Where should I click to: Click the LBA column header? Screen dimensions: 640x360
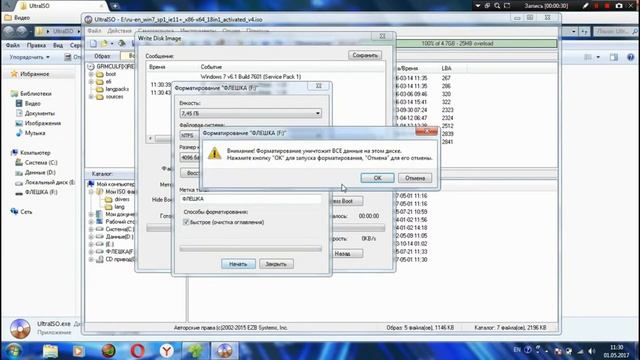[446, 68]
